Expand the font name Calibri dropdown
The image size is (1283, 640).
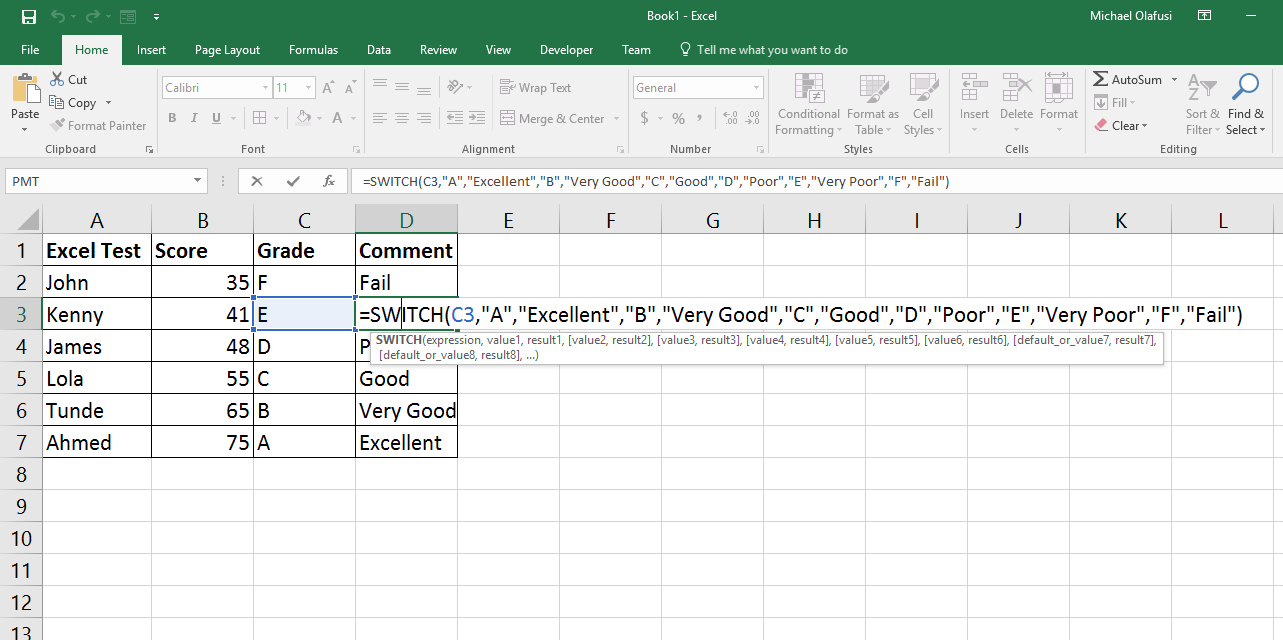(265, 88)
